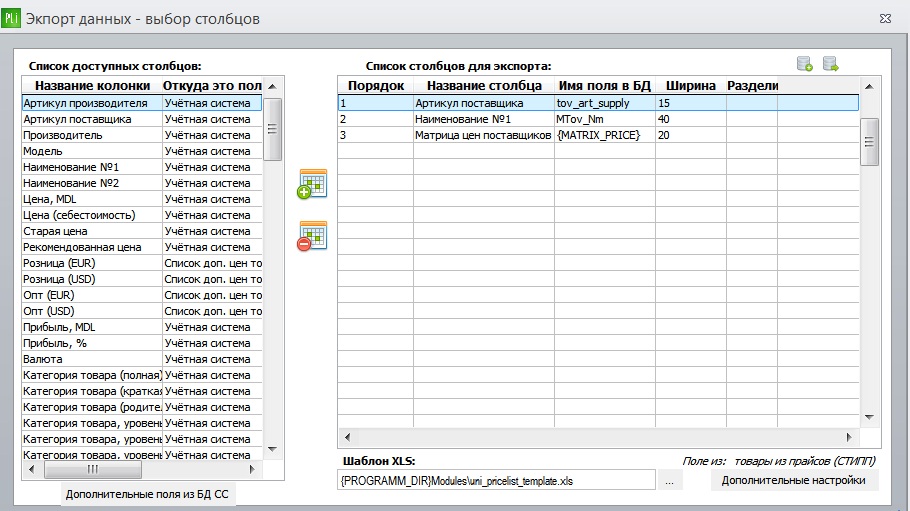Select the 'Категория товара (полная)' row

[x=142, y=375]
